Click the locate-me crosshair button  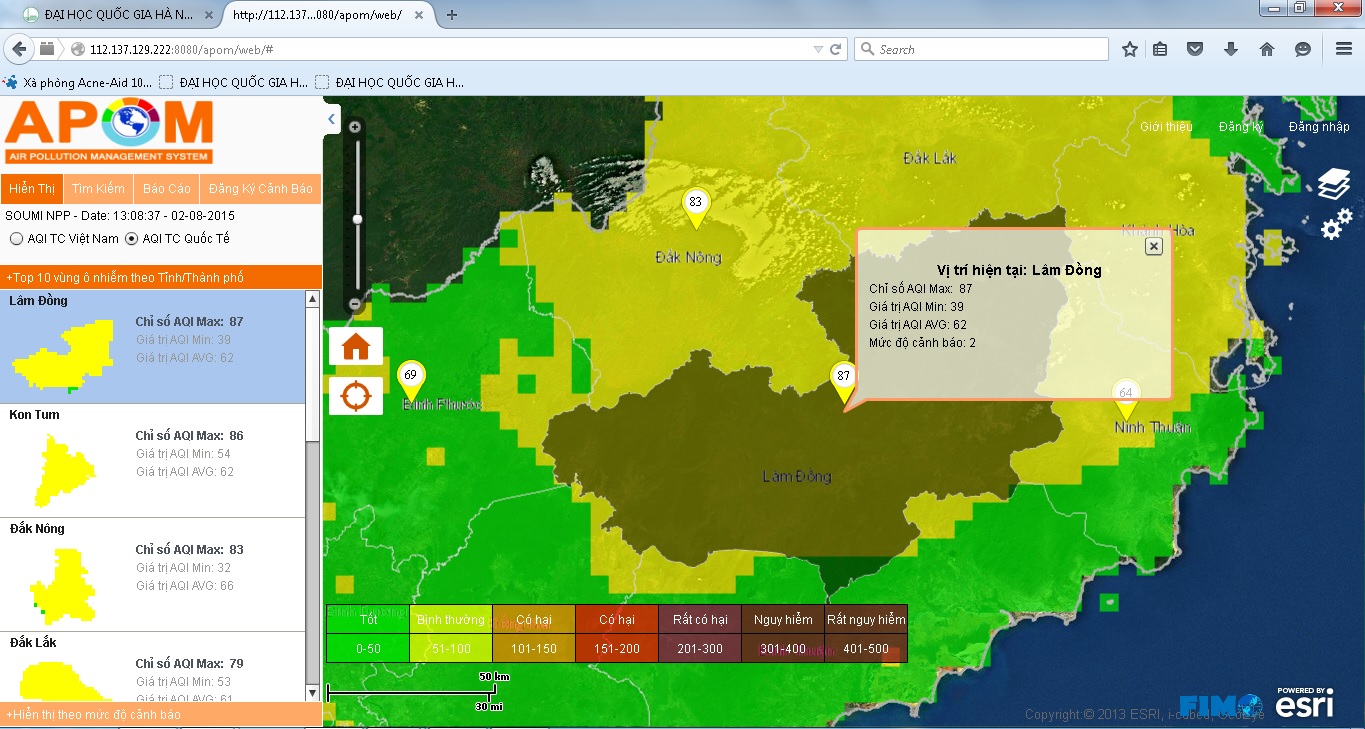(356, 395)
